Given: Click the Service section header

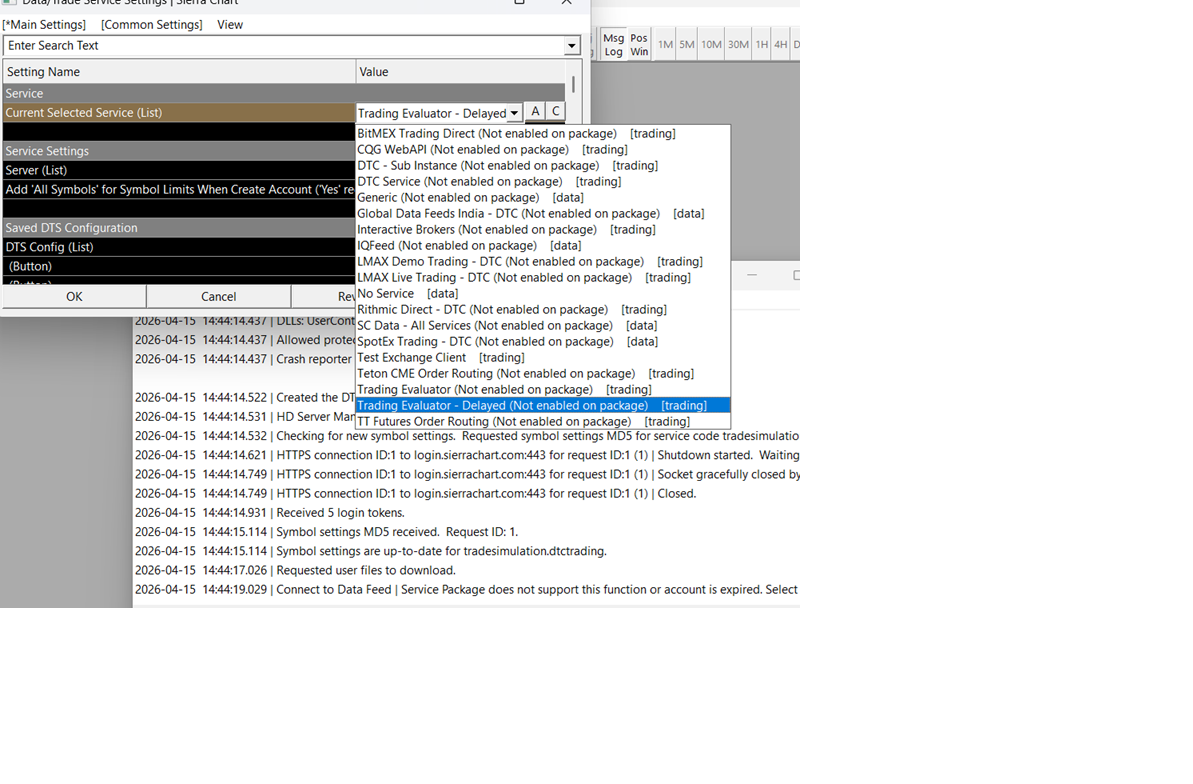Looking at the screenshot, I should pyautogui.click(x=284, y=93).
